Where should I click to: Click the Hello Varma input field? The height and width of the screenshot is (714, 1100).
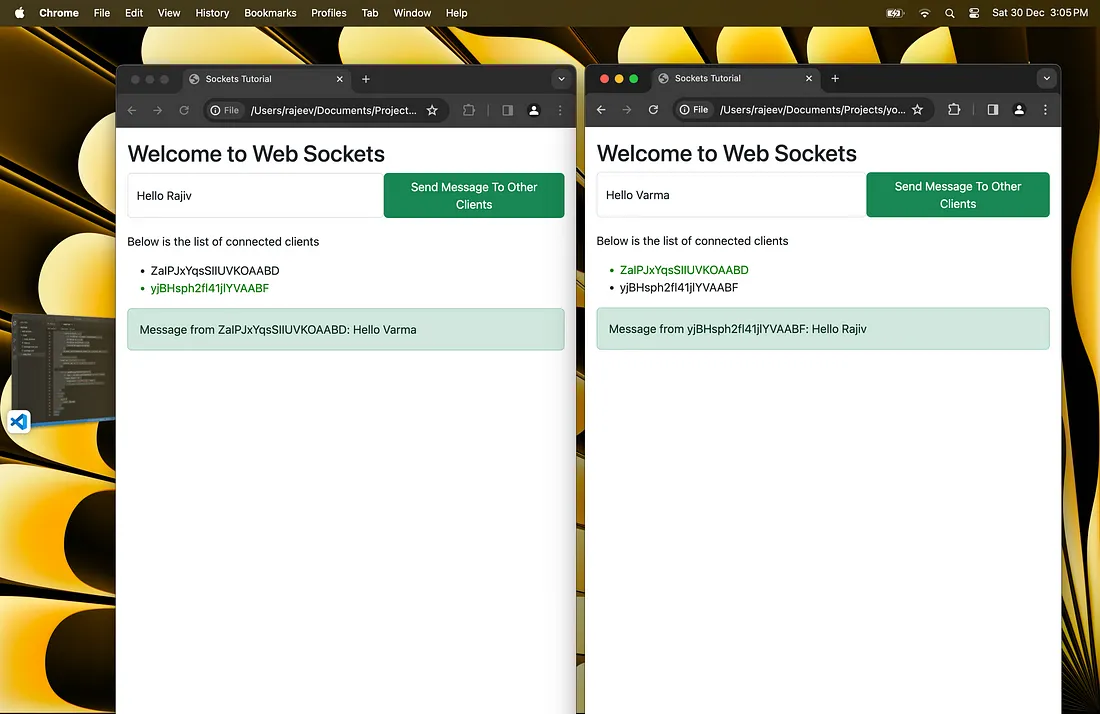click(x=730, y=195)
